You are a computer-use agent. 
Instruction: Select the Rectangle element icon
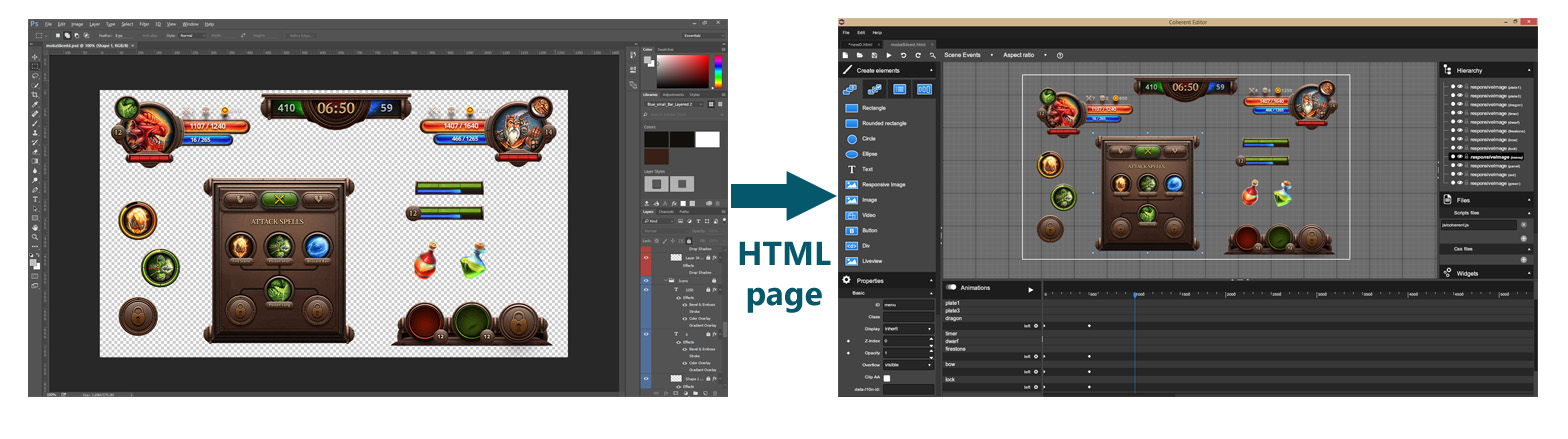tap(852, 107)
